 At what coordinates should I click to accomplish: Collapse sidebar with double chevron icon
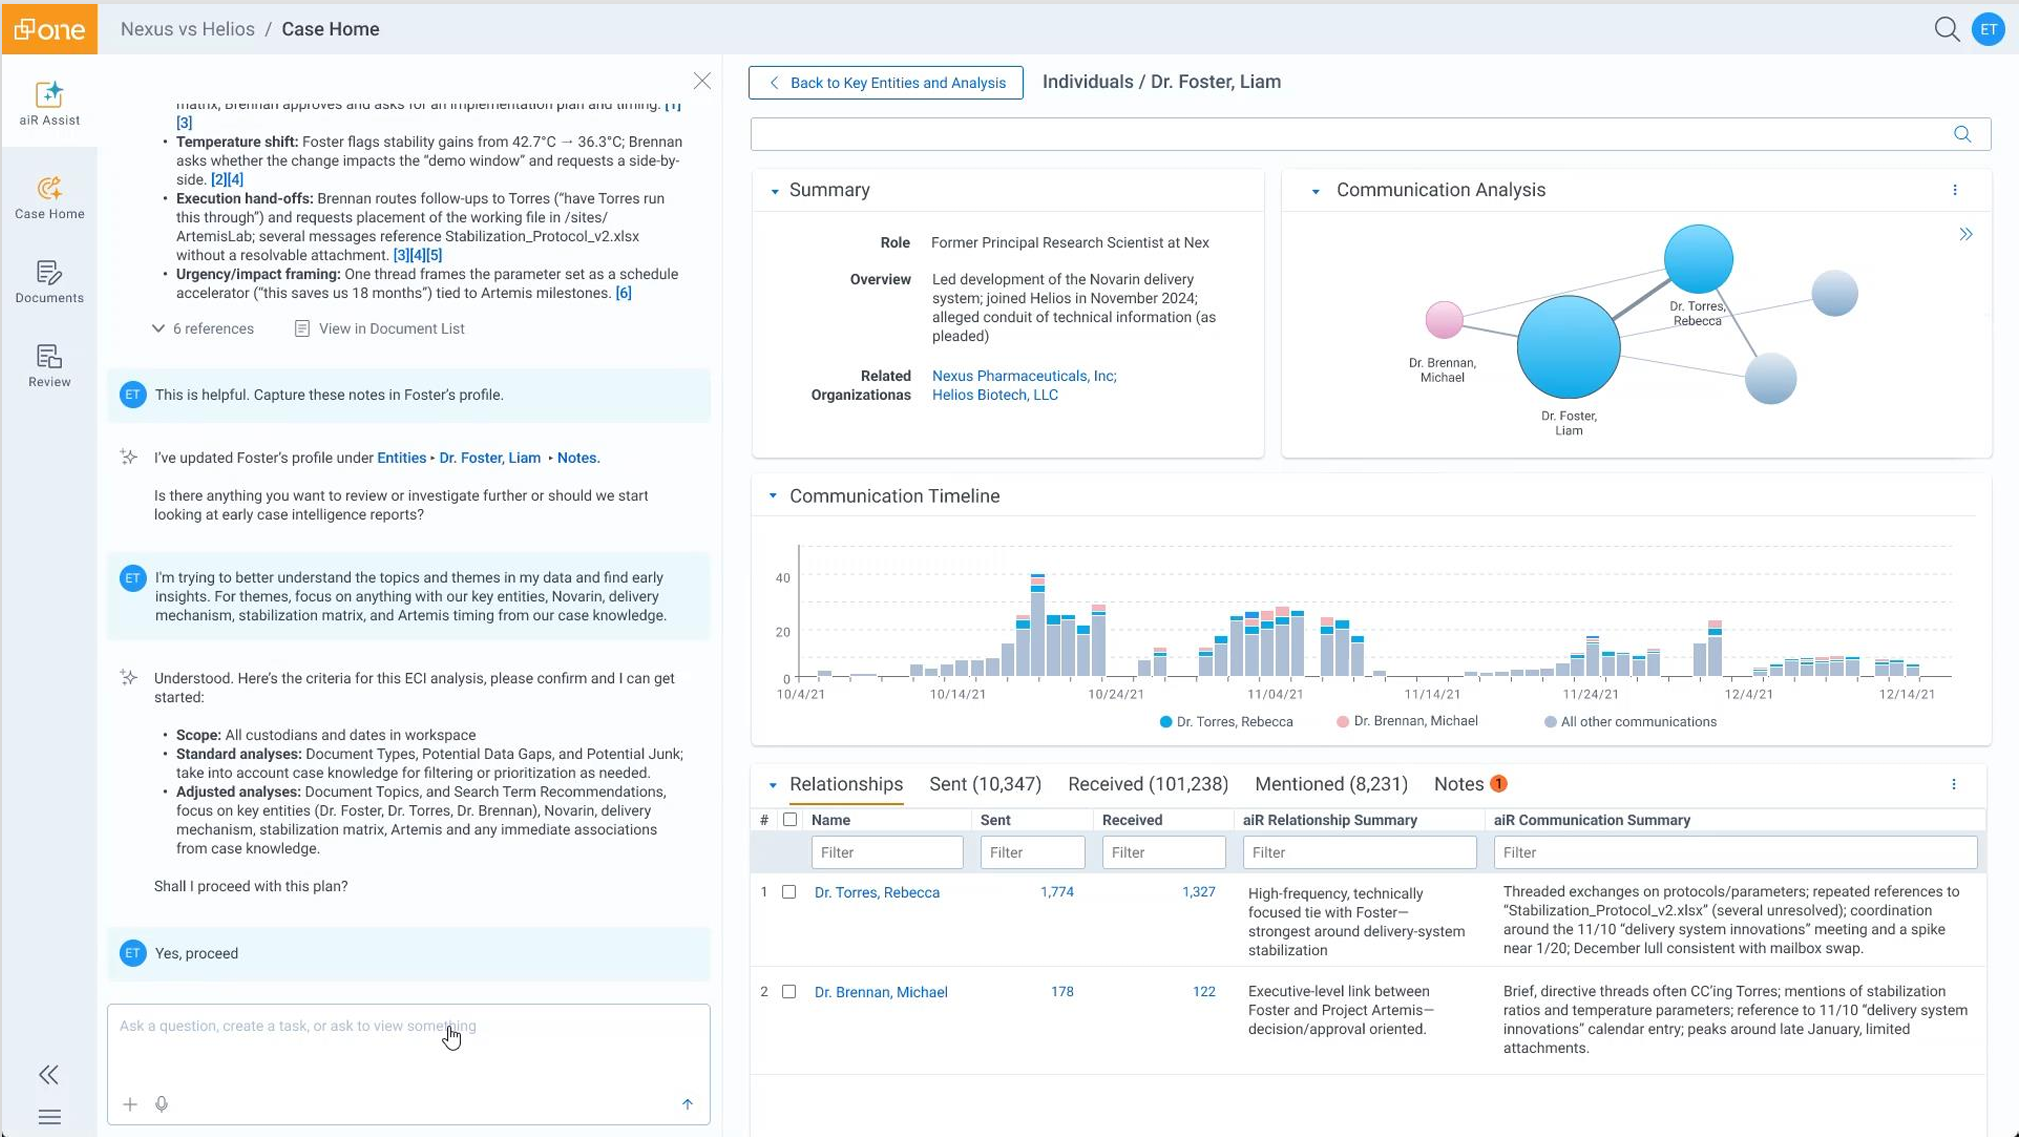49,1075
